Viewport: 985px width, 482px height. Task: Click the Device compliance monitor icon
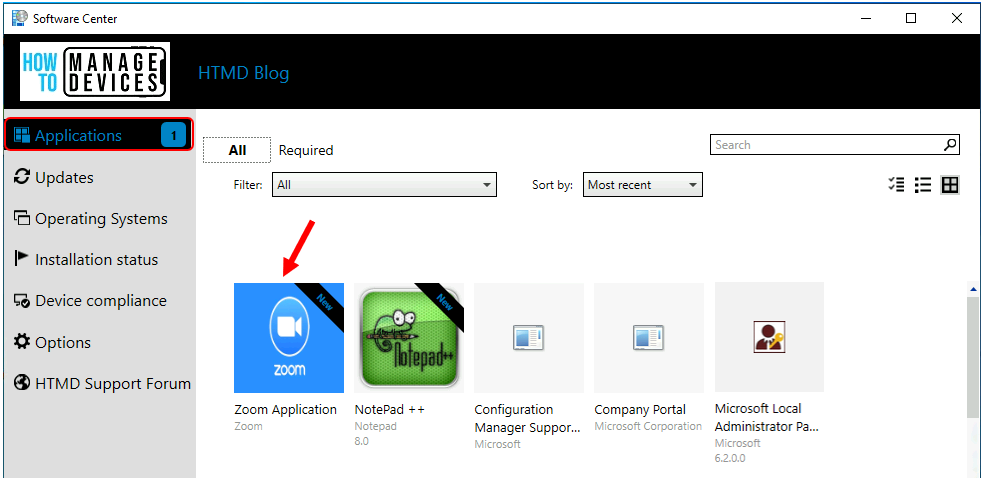22,301
